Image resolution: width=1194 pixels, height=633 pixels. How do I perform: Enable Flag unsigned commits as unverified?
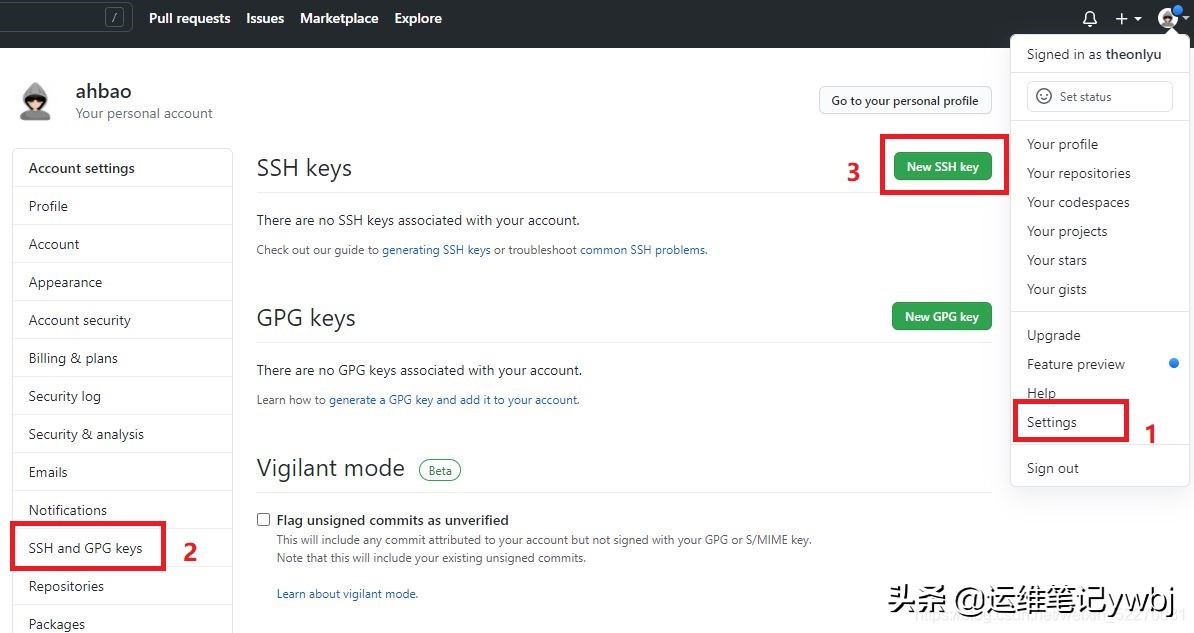click(x=263, y=519)
